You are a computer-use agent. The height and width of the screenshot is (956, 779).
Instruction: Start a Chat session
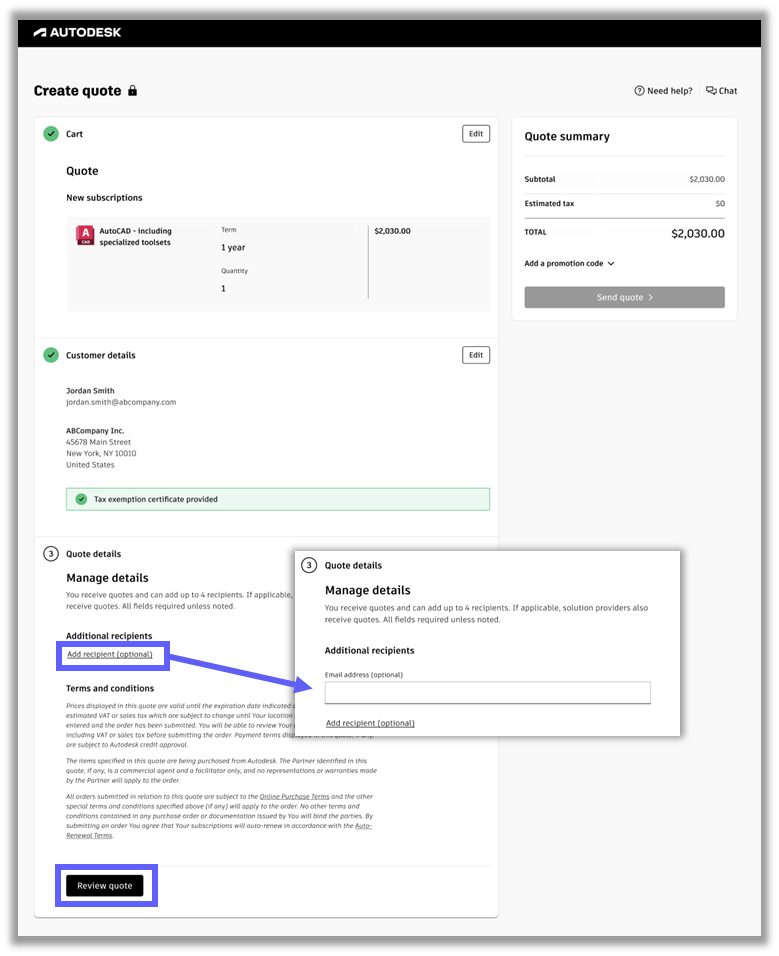tap(722, 91)
